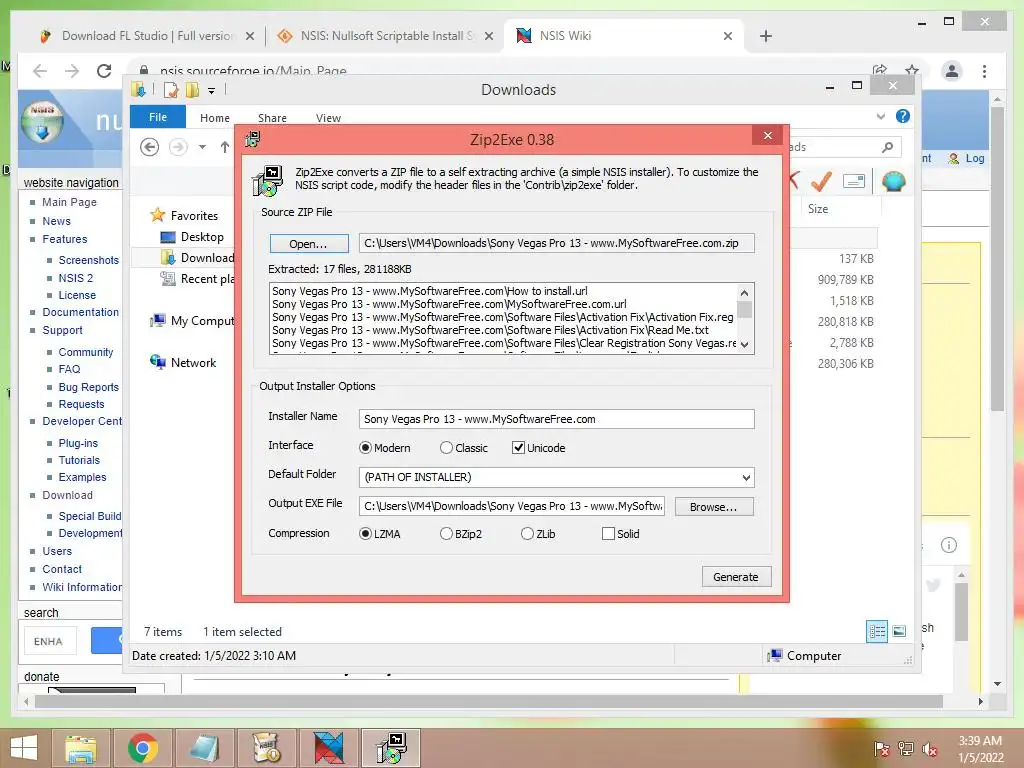Click the Zip2Exe title bar icon
This screenshot has width=1024, height=768.
coord(253,139)
